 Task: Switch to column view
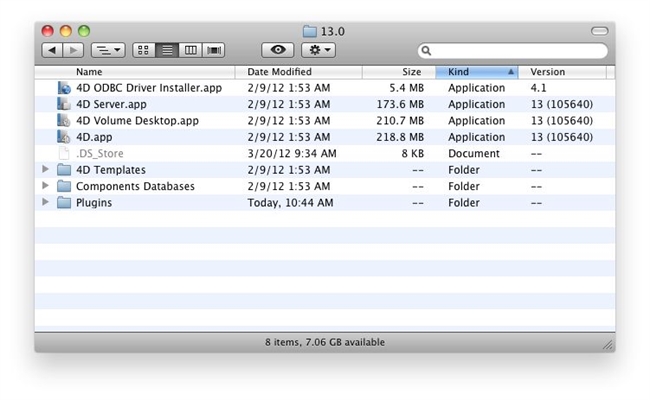(190, 50)
